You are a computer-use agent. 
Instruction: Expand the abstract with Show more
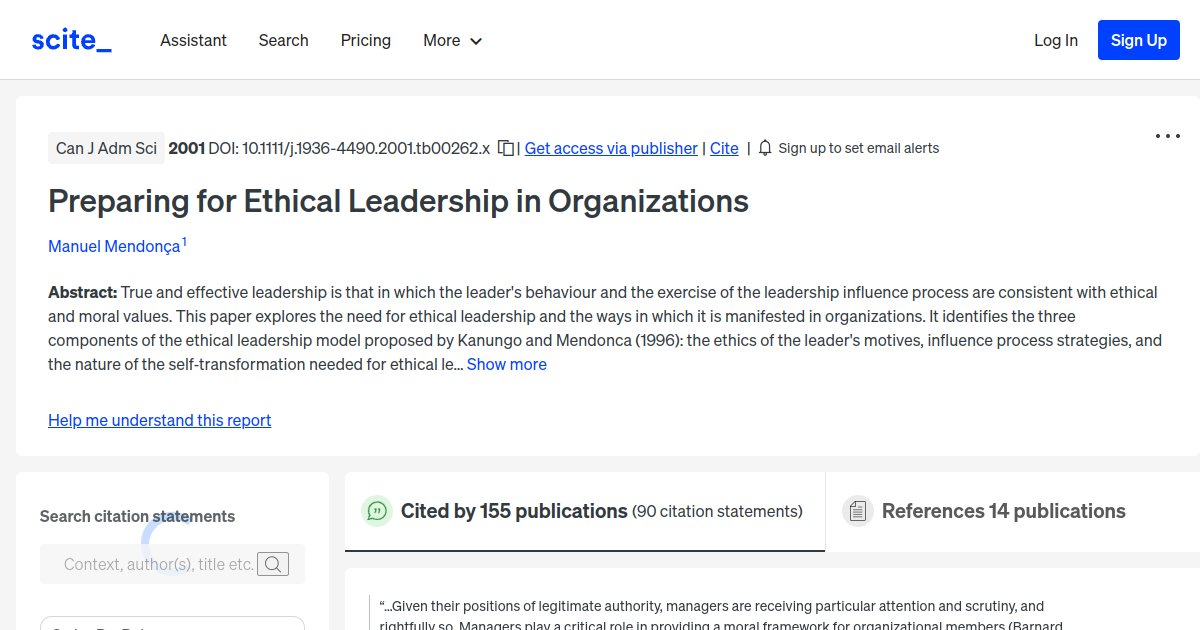coord(506,364)
